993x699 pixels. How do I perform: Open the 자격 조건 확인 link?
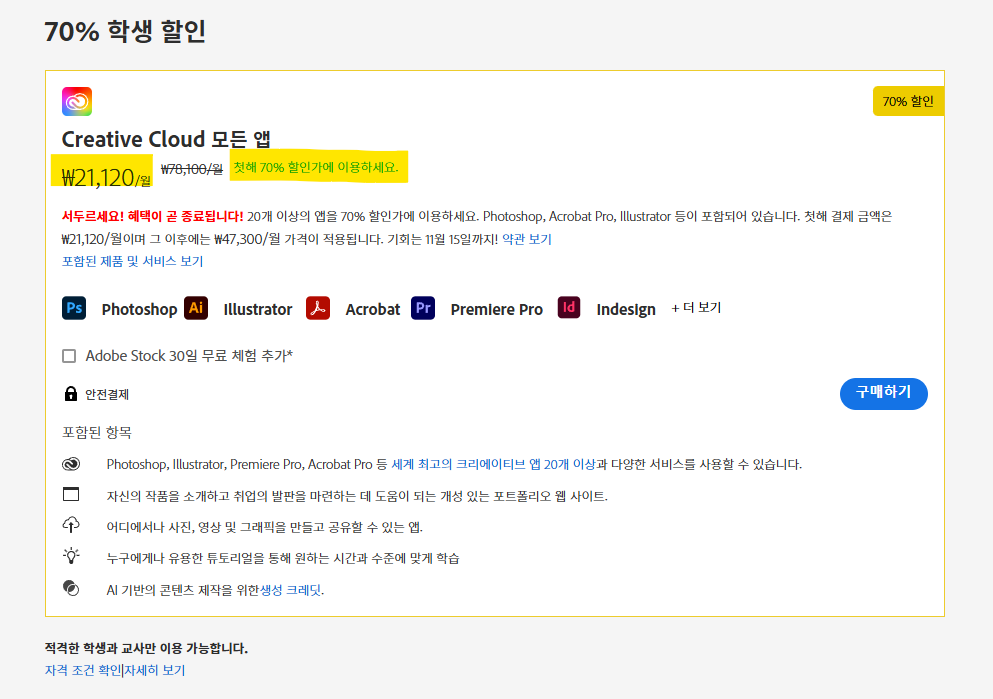(83, 670)
